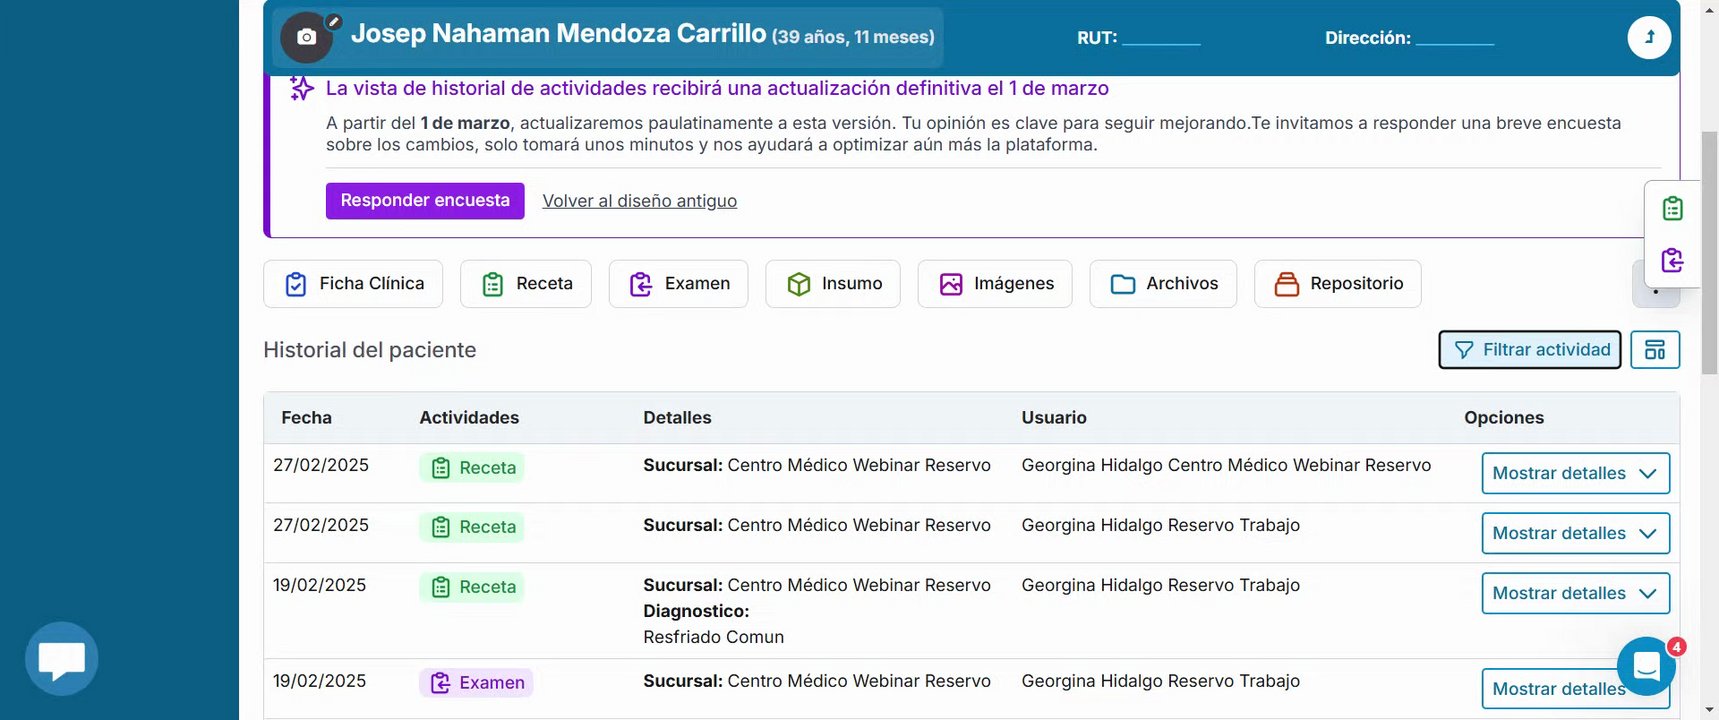Open the Archivos folder button

[1163, 284]
